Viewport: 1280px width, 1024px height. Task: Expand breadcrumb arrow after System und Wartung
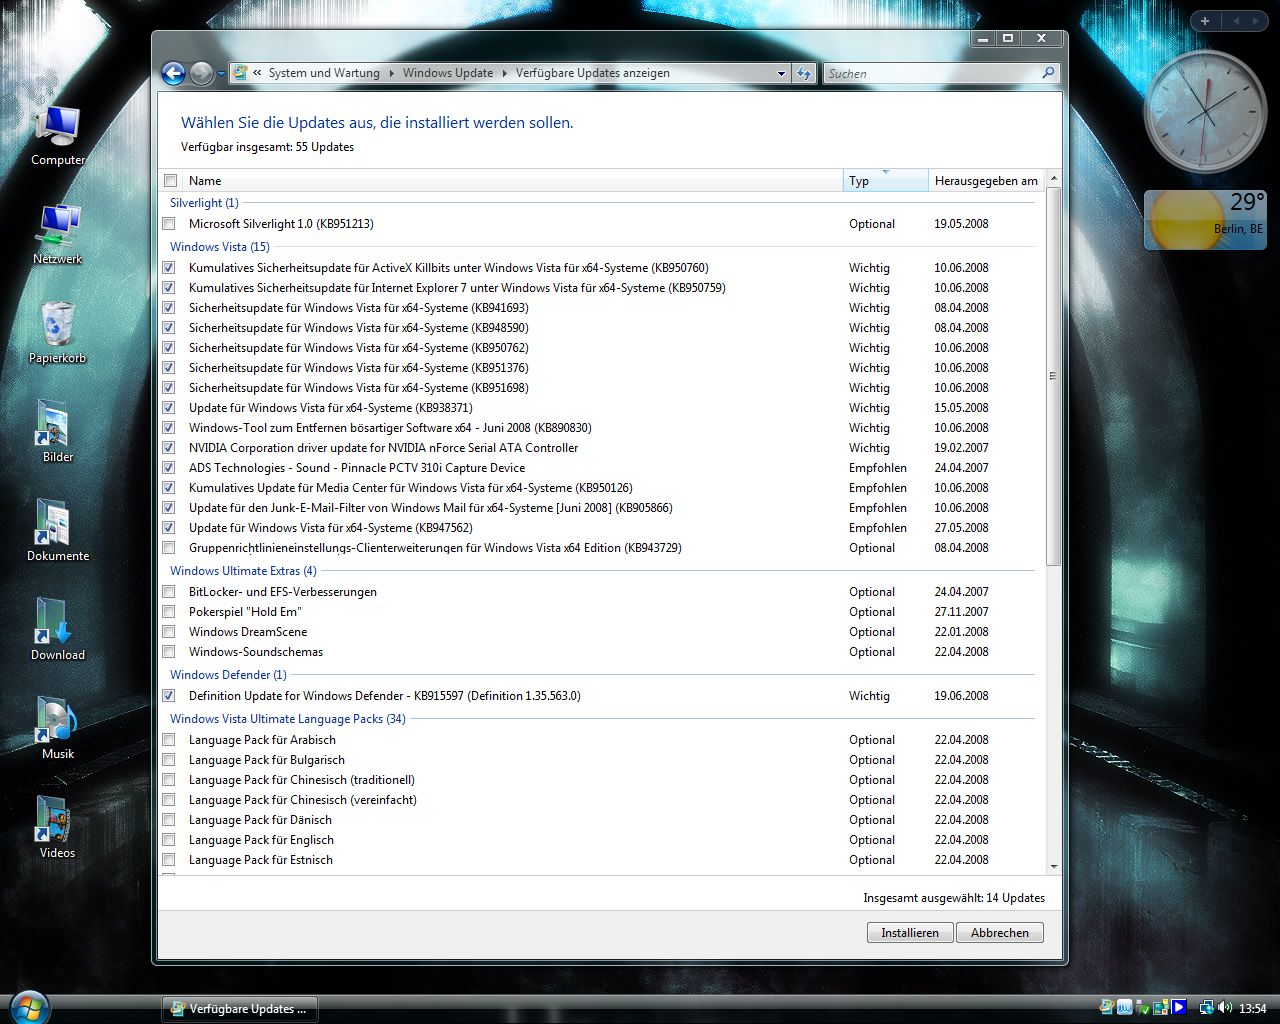pyautogui.click(x=392, y=73)
